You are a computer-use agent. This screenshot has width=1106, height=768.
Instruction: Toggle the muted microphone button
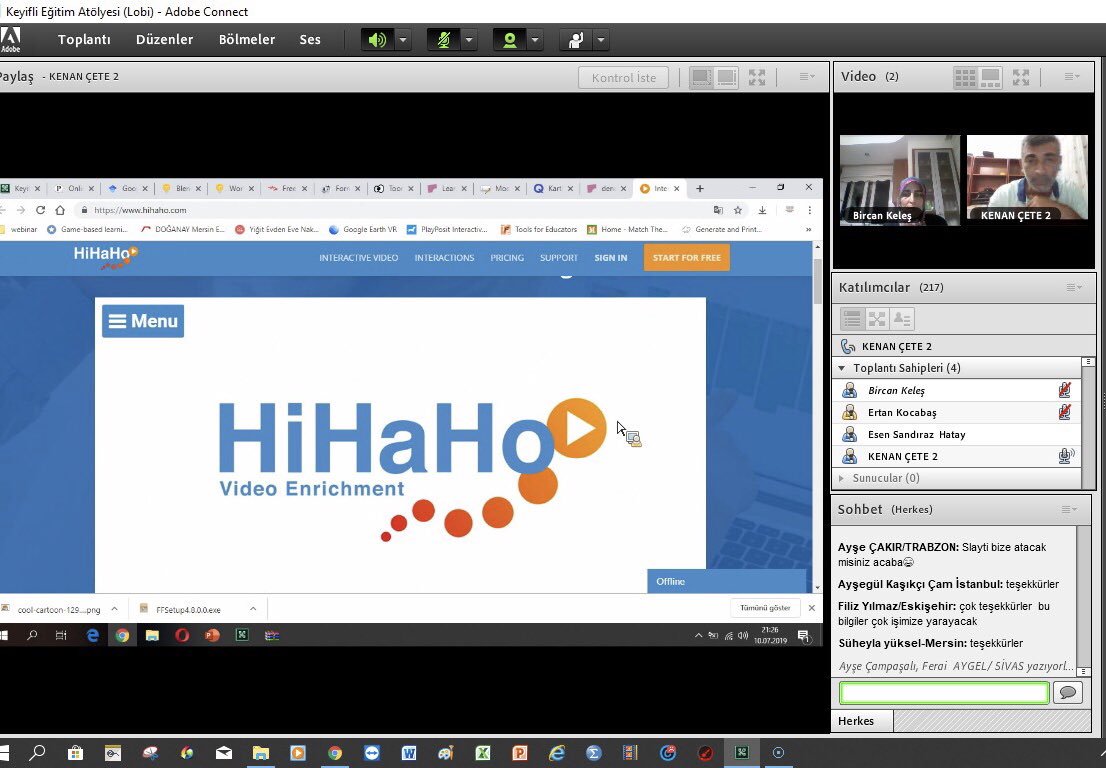pyautogui.click(x=444, y=39)
